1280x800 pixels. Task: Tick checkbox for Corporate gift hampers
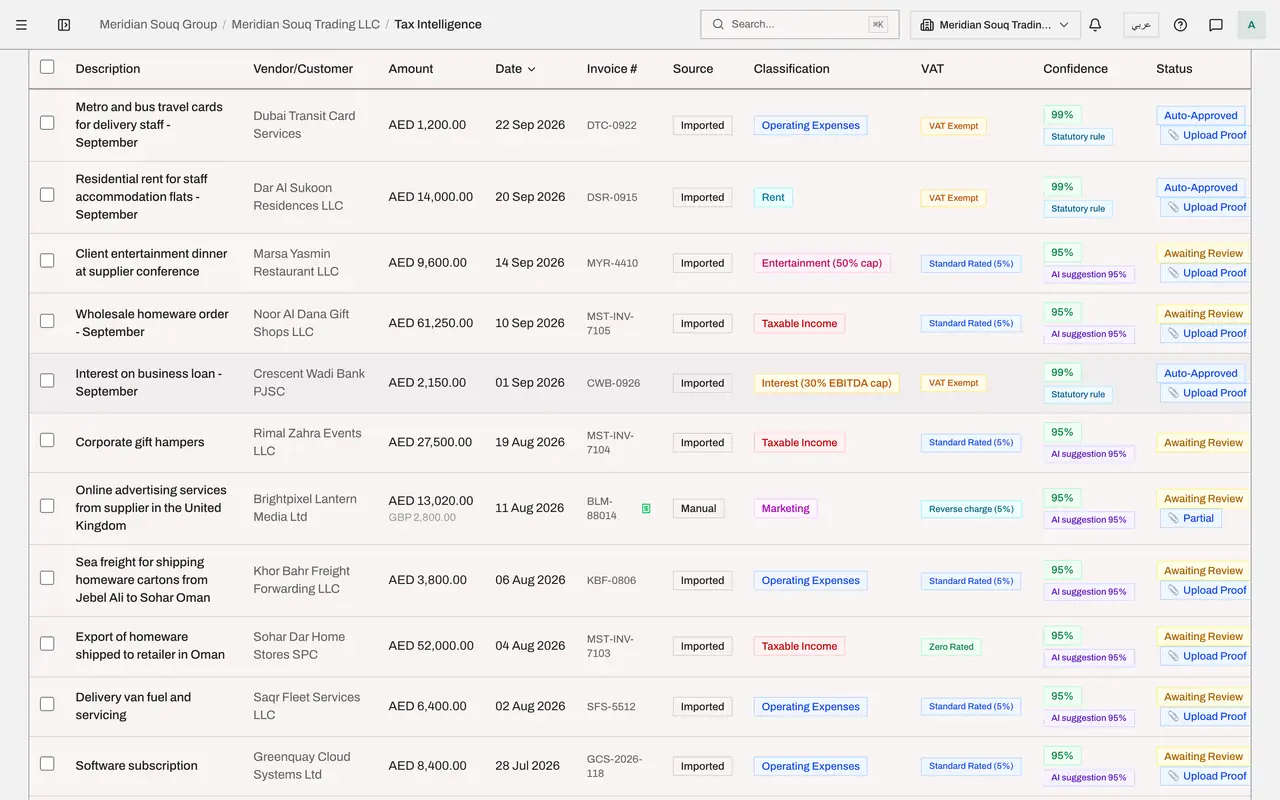coord(47,440)
